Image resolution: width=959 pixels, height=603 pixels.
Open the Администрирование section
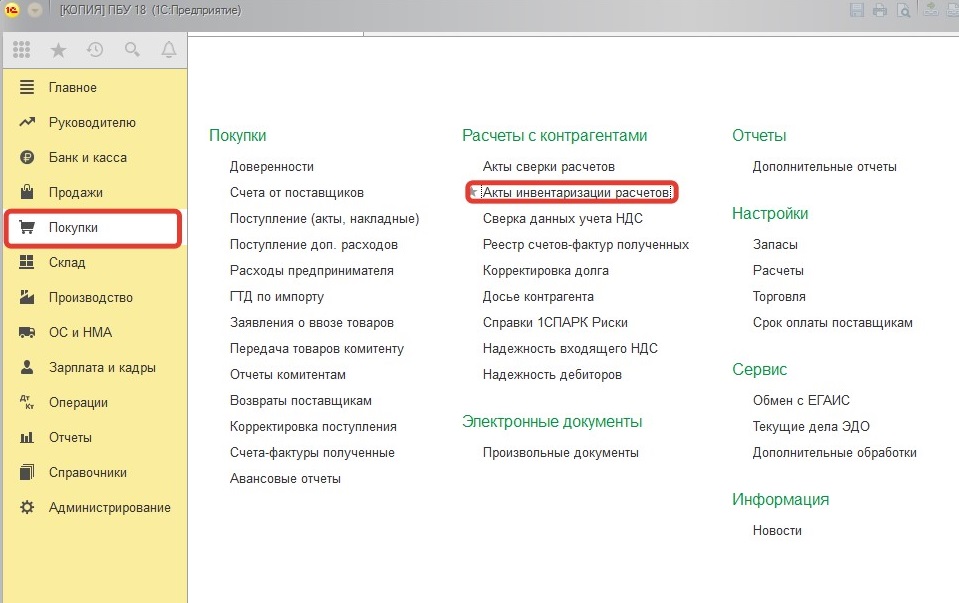click(109, 508)
